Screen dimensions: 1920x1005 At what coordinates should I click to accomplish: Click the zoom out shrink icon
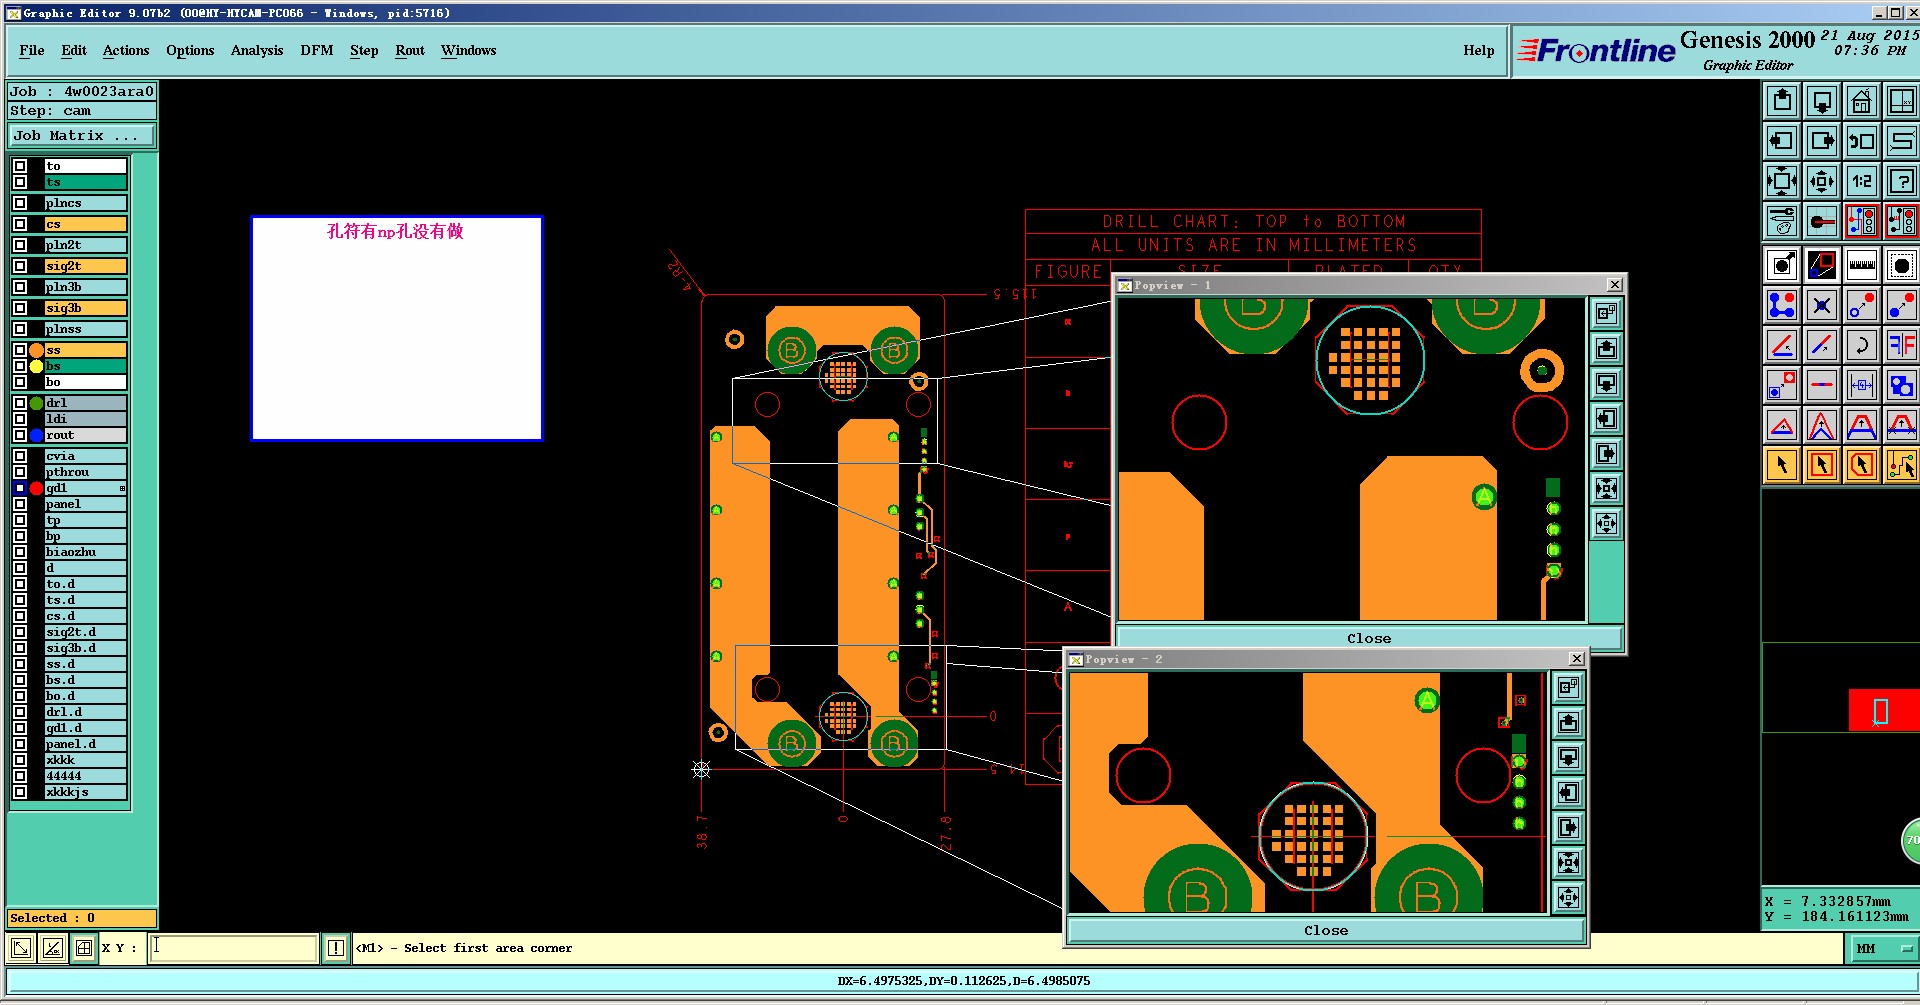click(1822, 181)
